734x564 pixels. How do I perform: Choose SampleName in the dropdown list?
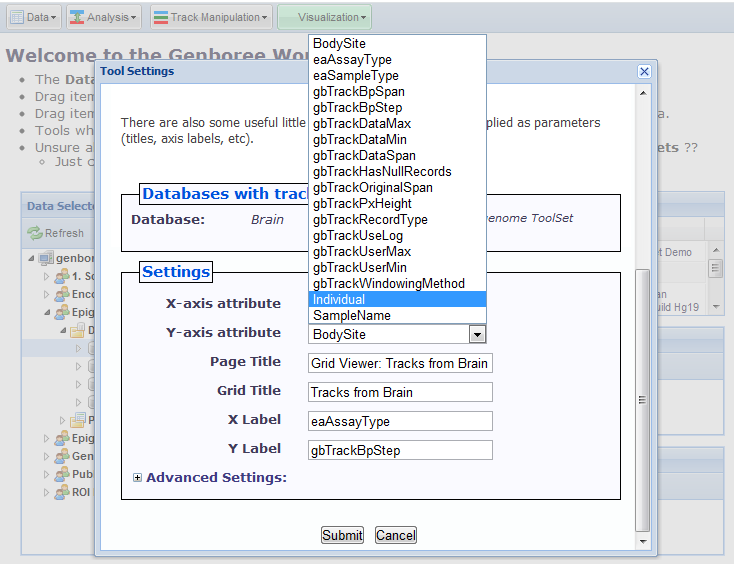398,315
